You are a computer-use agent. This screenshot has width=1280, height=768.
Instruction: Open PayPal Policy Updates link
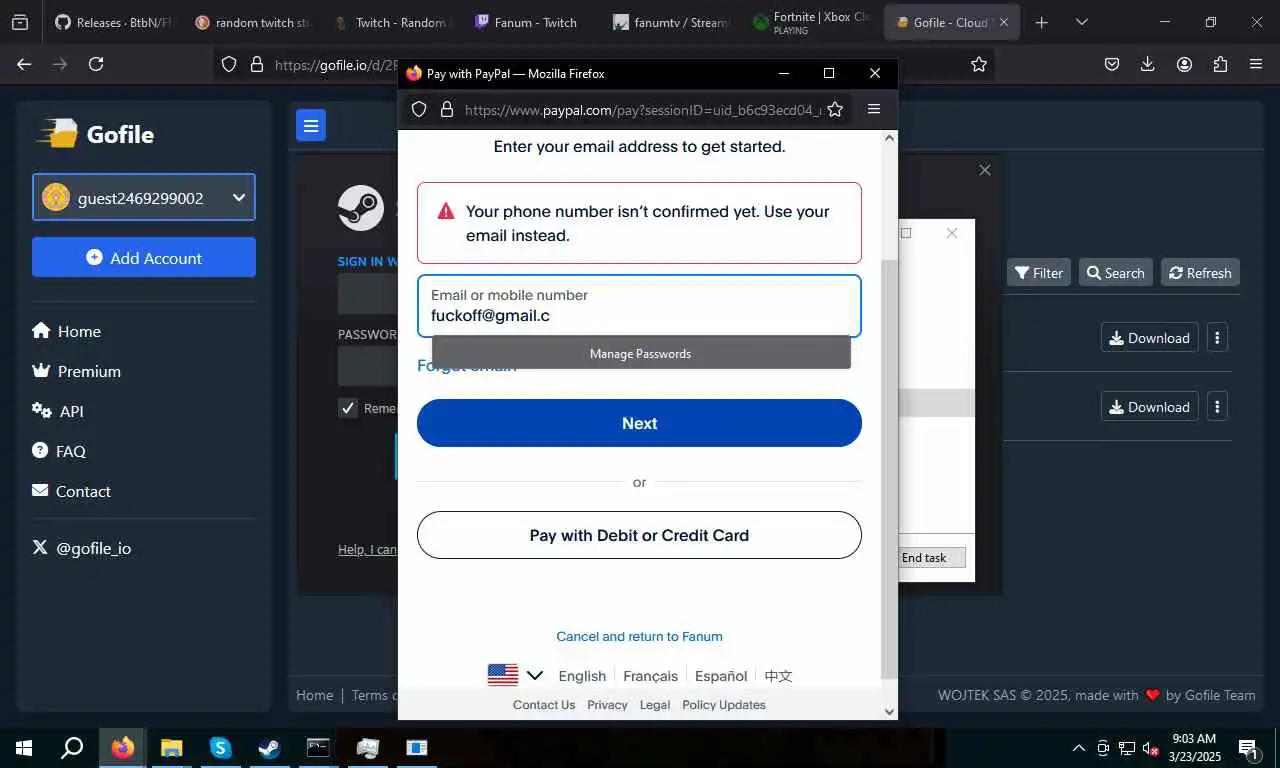coord(724,704)
